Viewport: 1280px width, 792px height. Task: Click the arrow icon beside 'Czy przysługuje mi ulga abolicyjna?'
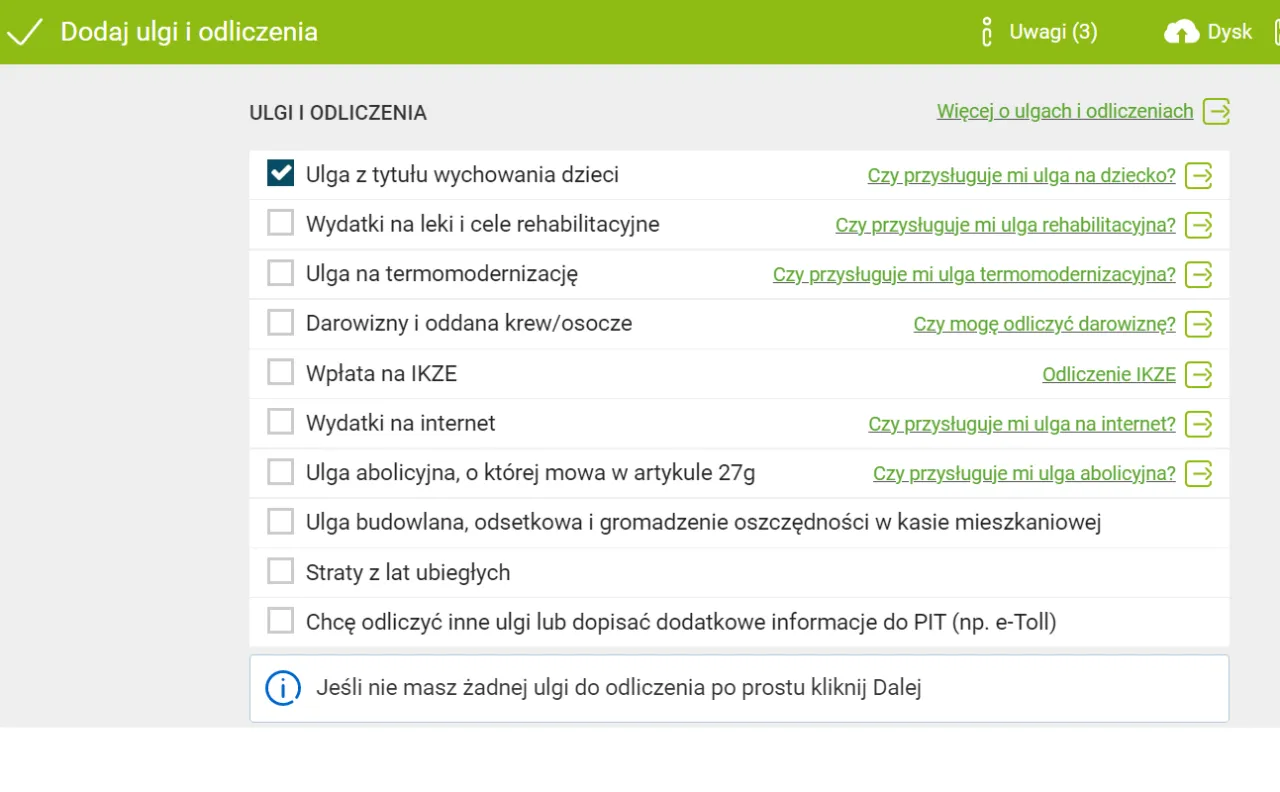point(1199,473)
